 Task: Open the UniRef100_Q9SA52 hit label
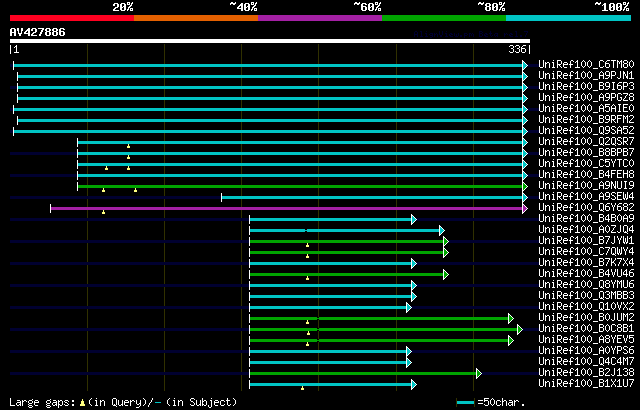[586, 131]
